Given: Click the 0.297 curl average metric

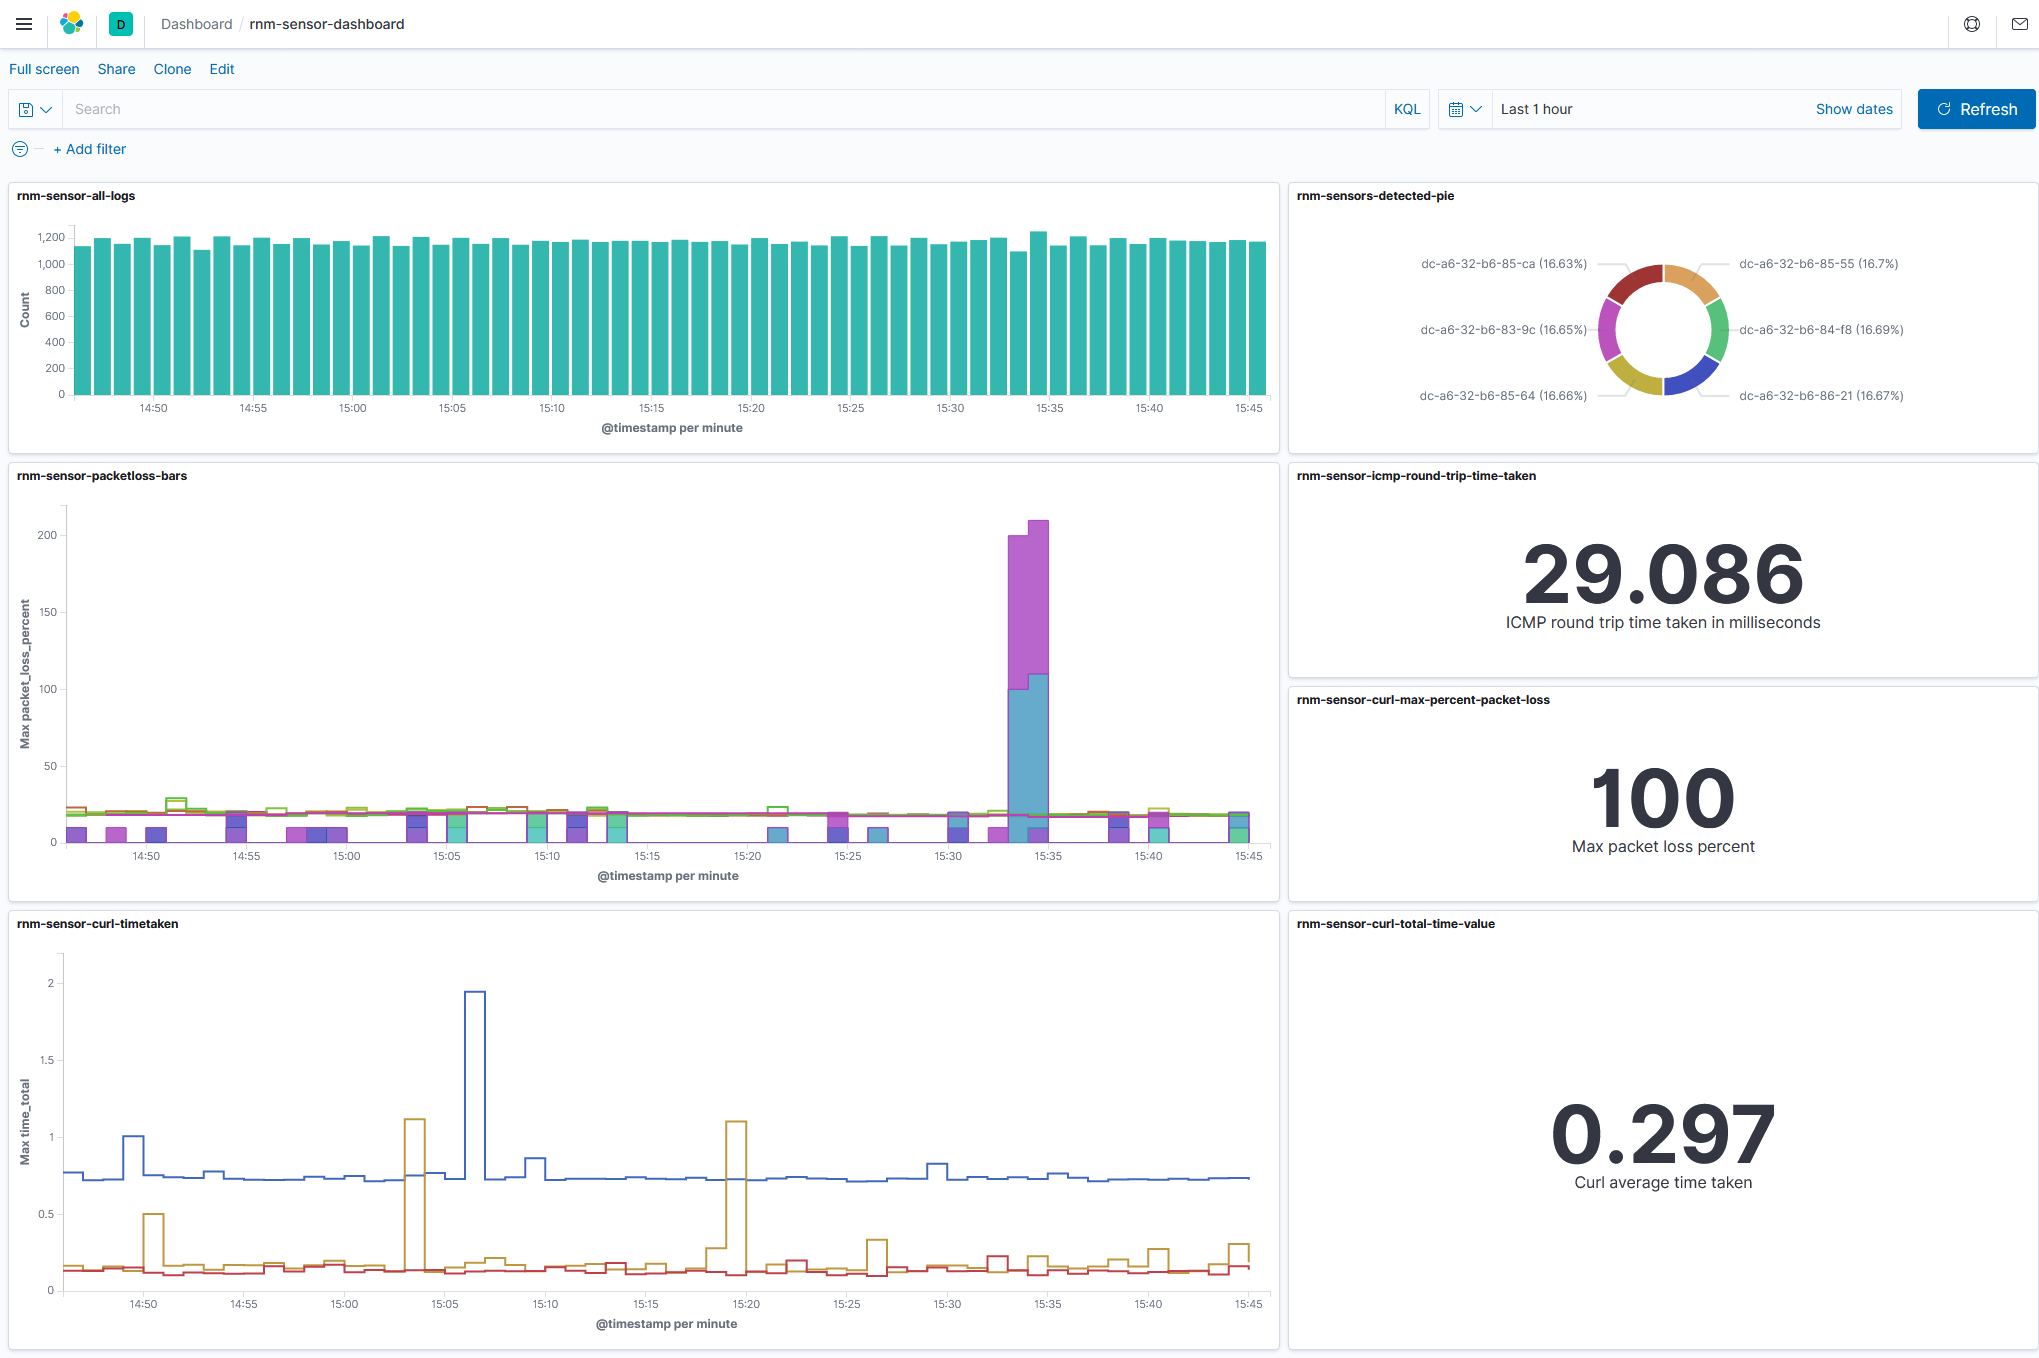Looking at the screenshot, I should tap(1663, 1134).
